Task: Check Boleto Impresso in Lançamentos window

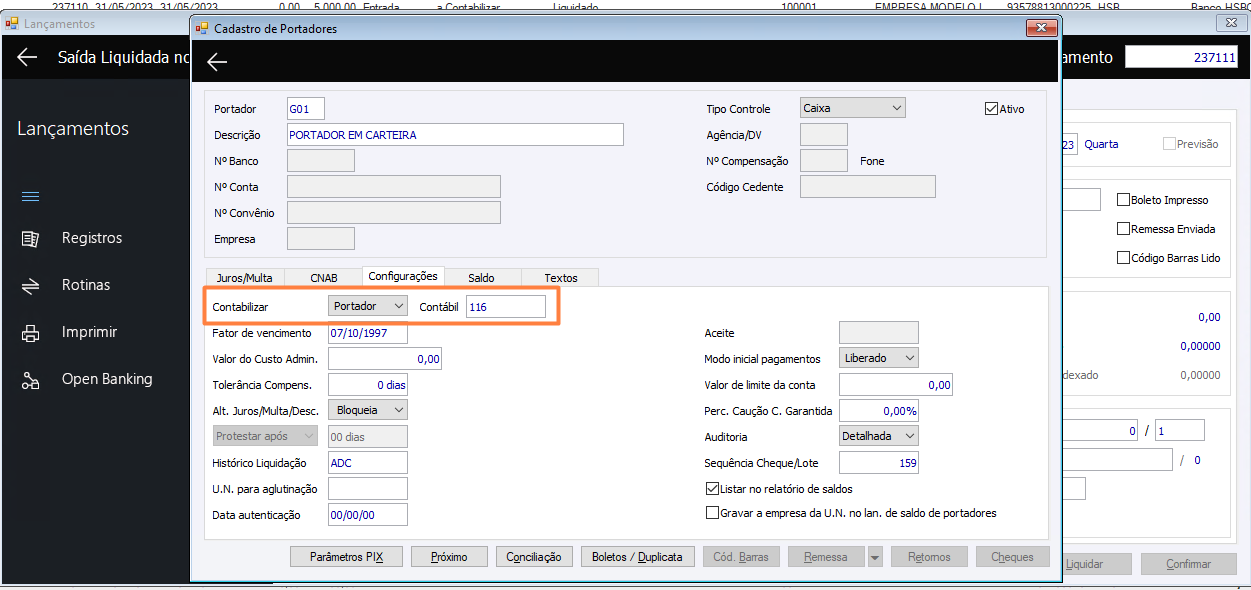Action: point(1123,200)
